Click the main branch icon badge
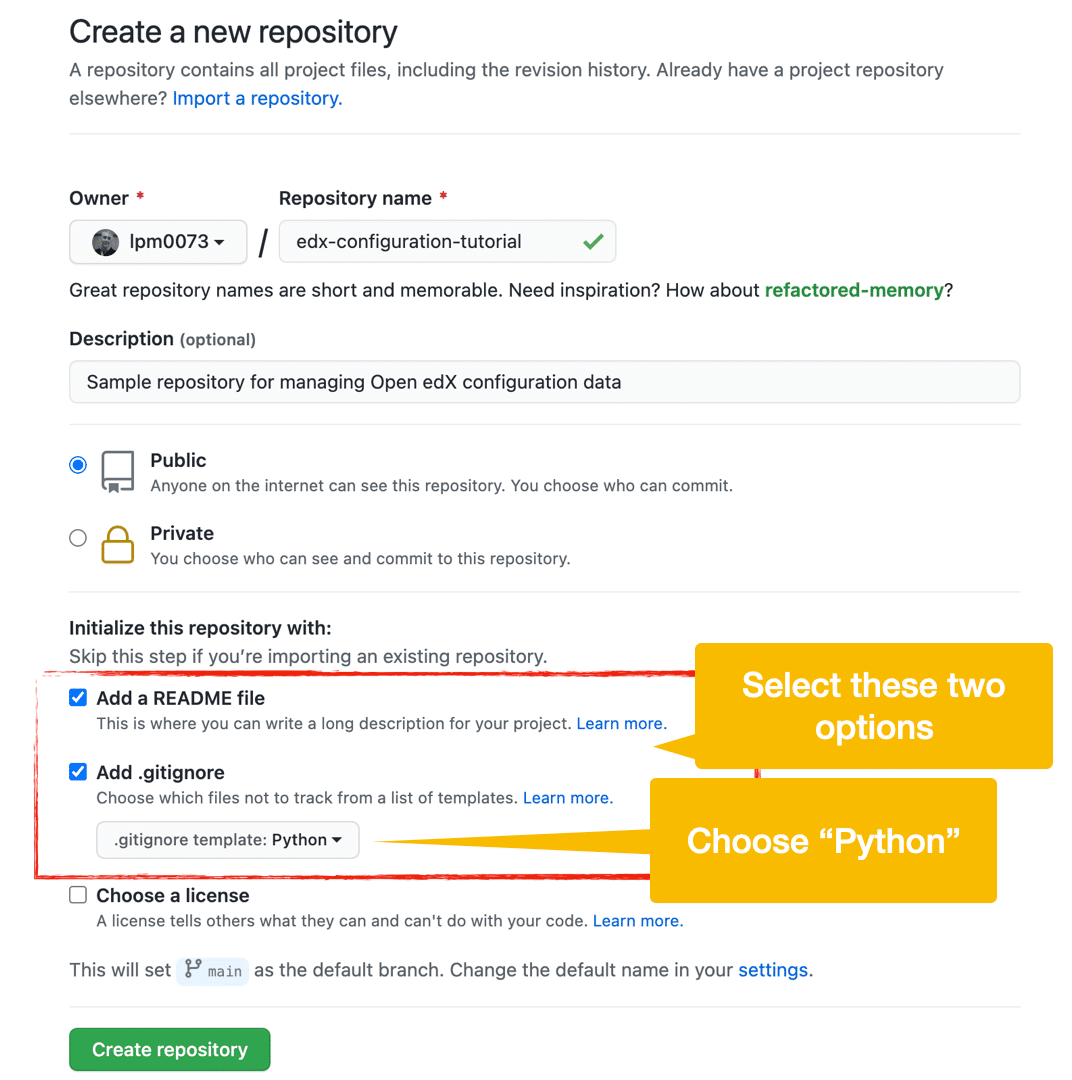The height and width of the screenshot is (1080, 1072). pyautogui.click(x=213, y=971)
